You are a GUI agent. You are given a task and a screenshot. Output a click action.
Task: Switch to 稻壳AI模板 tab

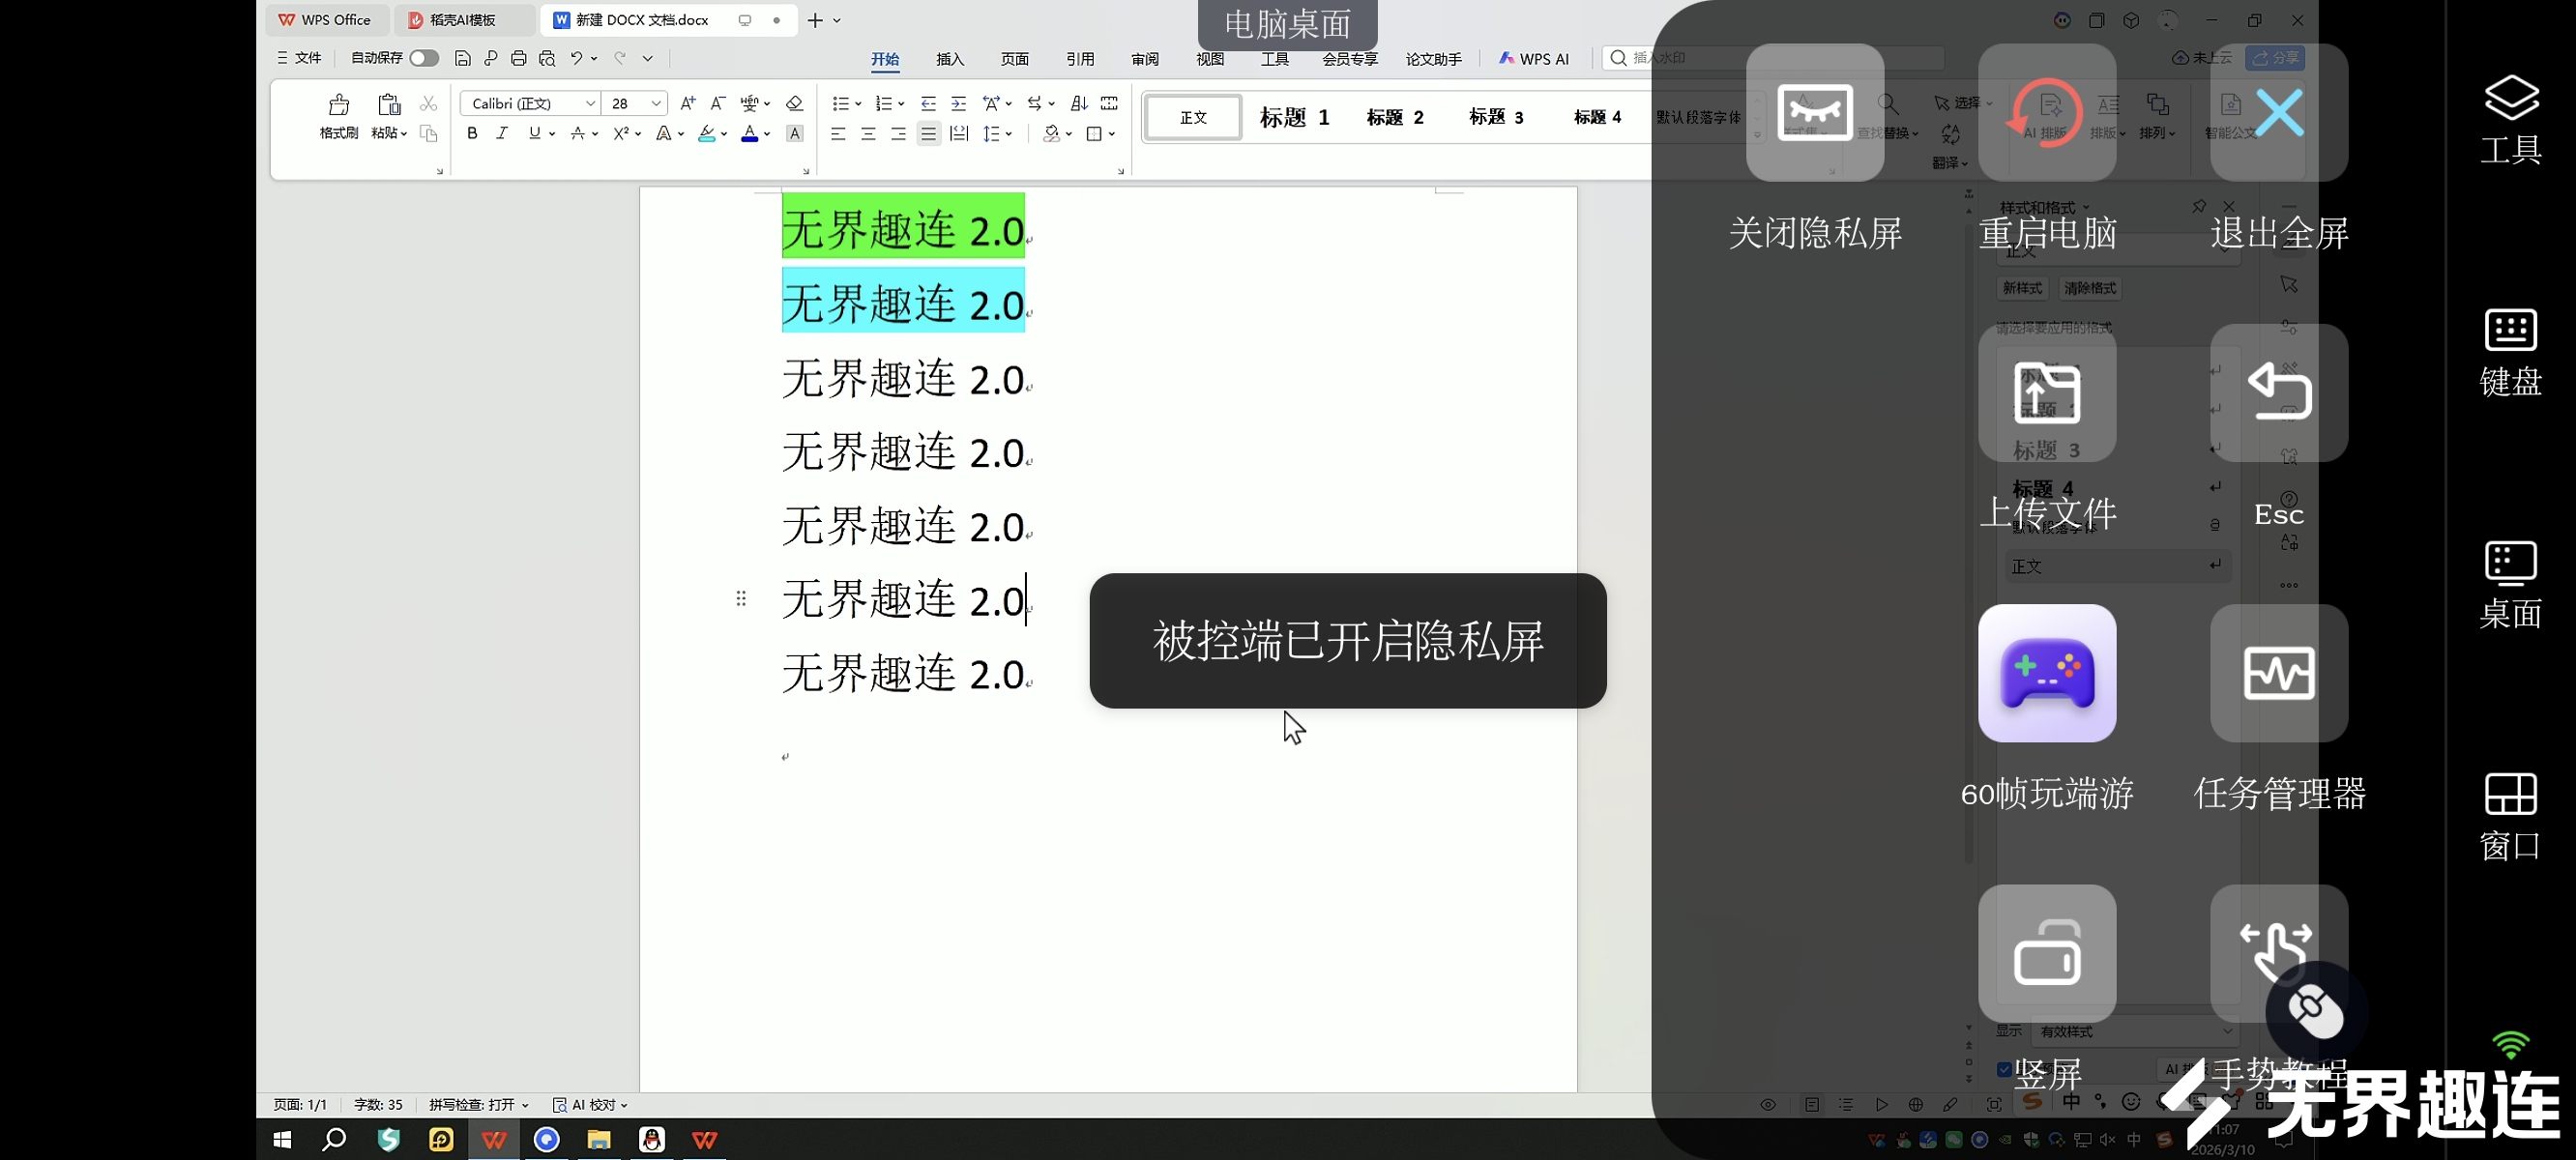(x=463, y=20)
